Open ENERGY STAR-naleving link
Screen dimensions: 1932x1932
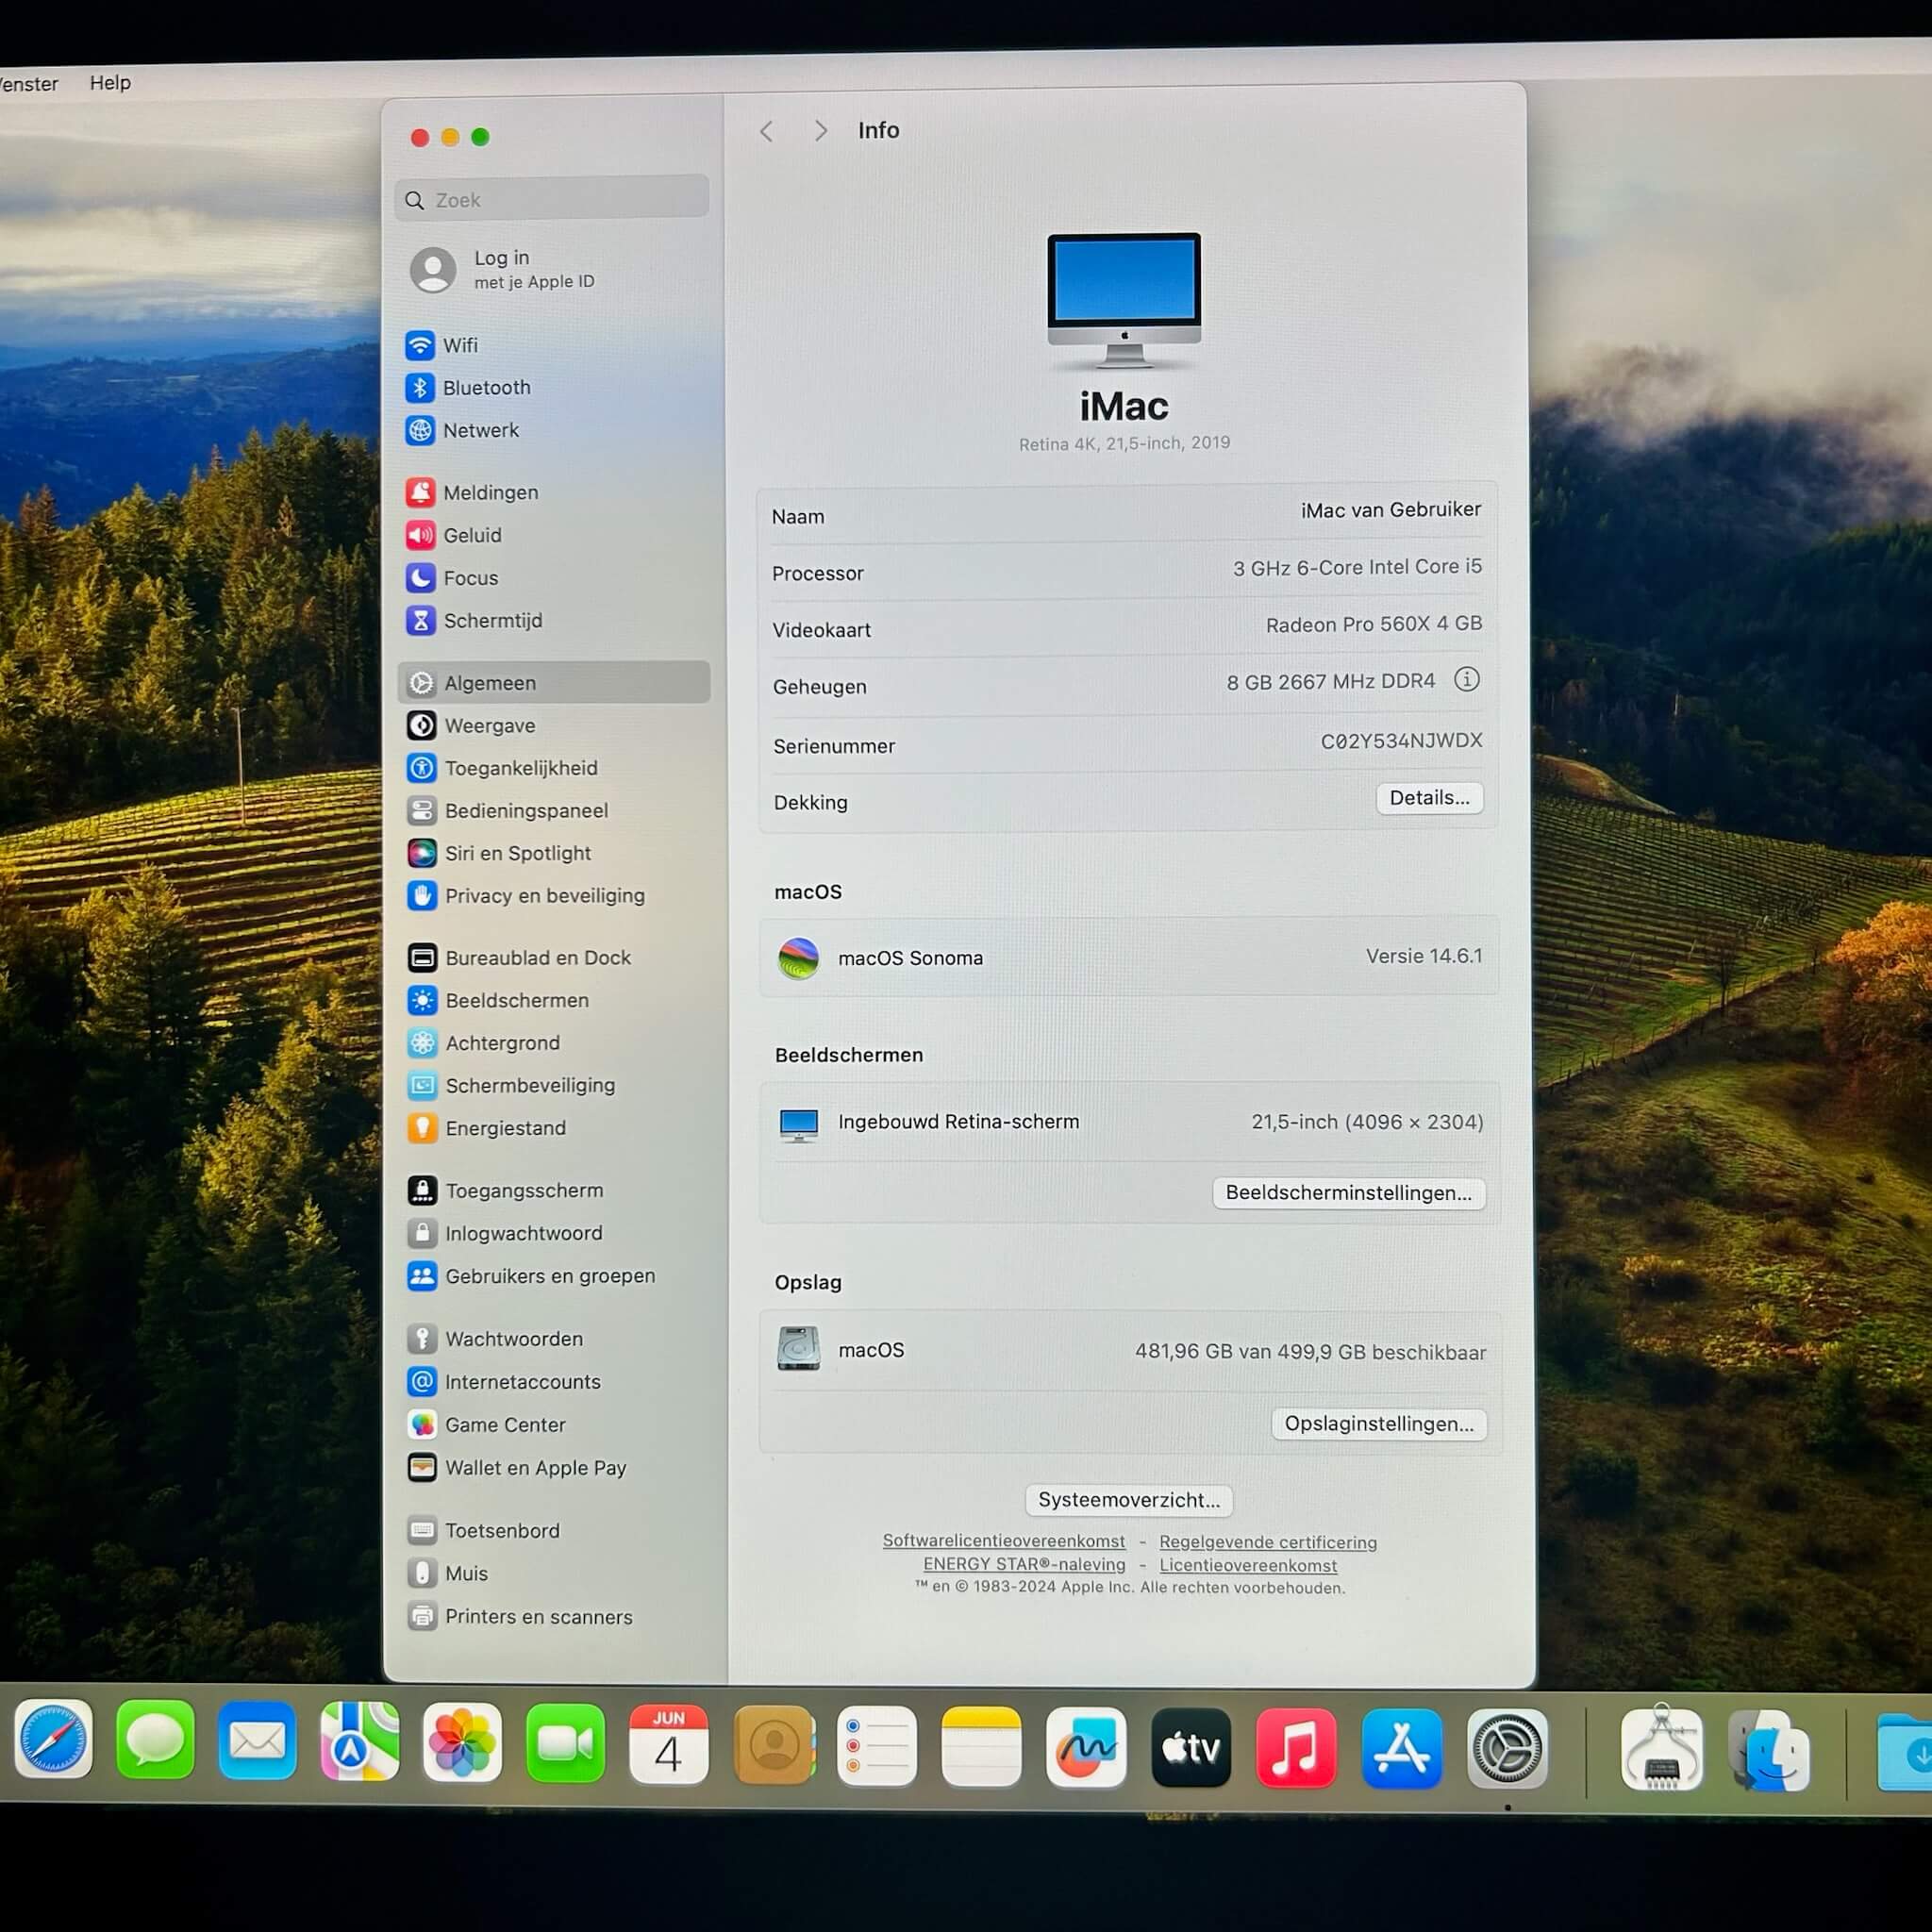[x=1024, y=1564]
